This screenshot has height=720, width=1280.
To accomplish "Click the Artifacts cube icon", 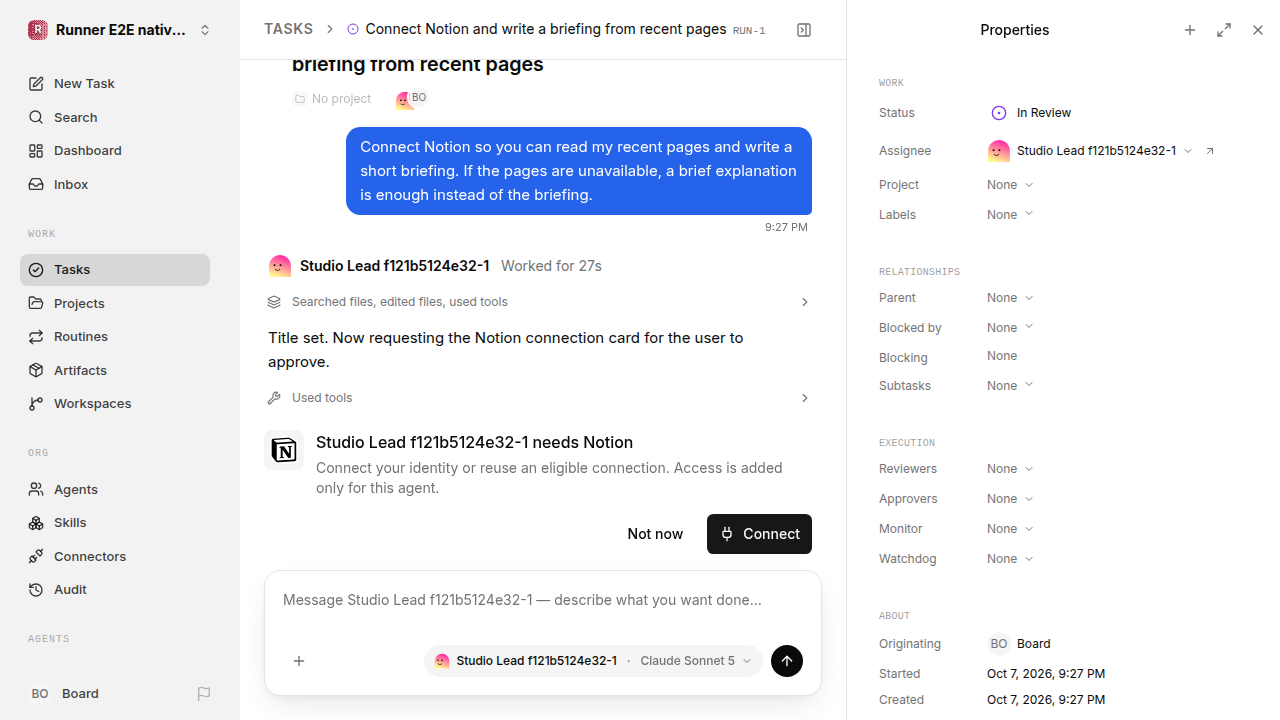I will [x=36, y=370].
